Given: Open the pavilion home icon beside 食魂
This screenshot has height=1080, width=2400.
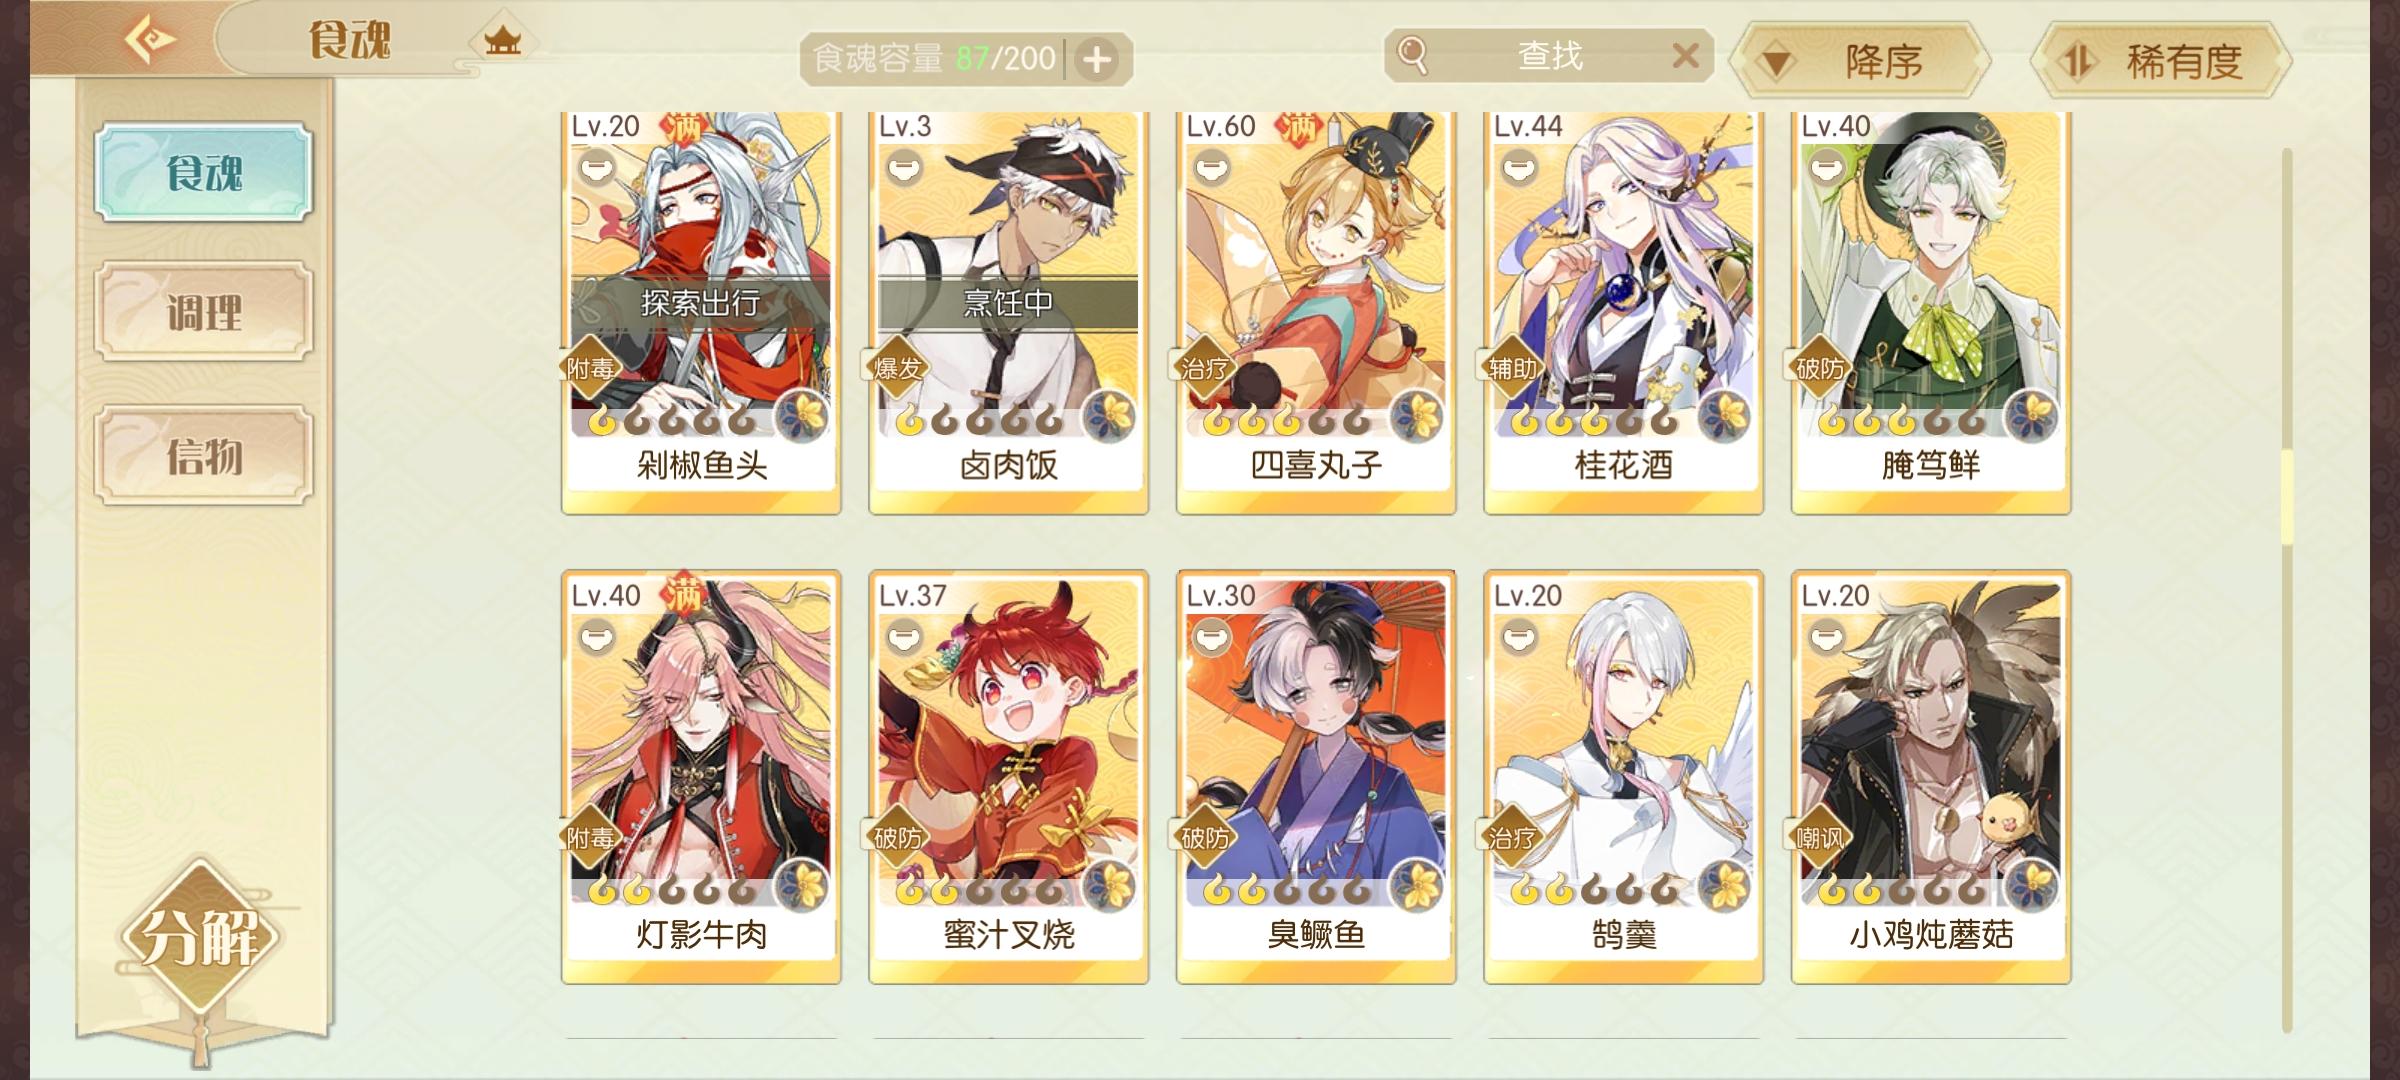Looking at the screenshot, I should [x=502, y=42].
